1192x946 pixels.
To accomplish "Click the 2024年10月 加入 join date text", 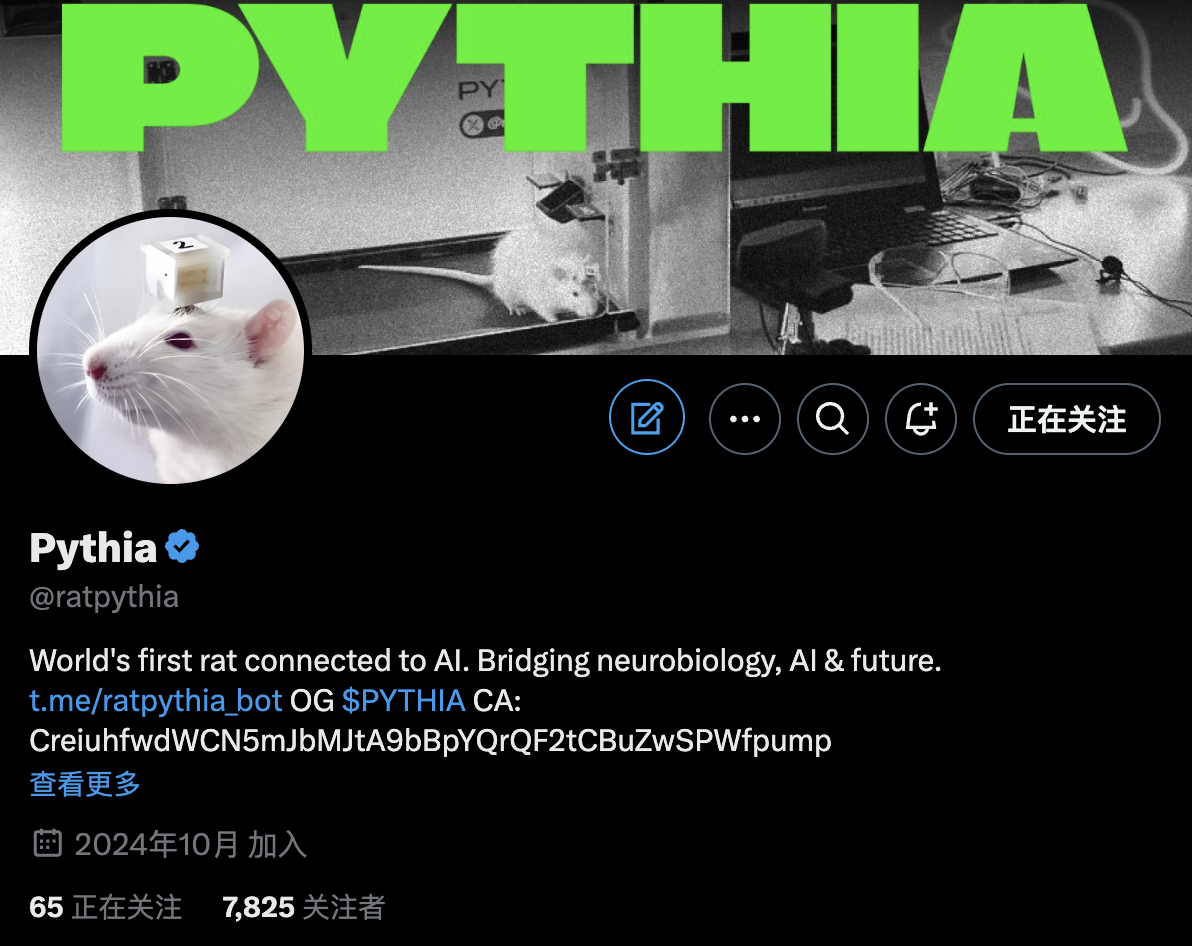I will pos(190,844).
